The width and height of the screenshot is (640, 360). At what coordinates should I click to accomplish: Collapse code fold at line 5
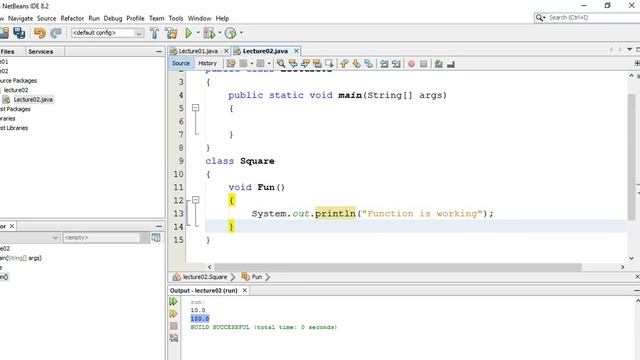[196, 108]
